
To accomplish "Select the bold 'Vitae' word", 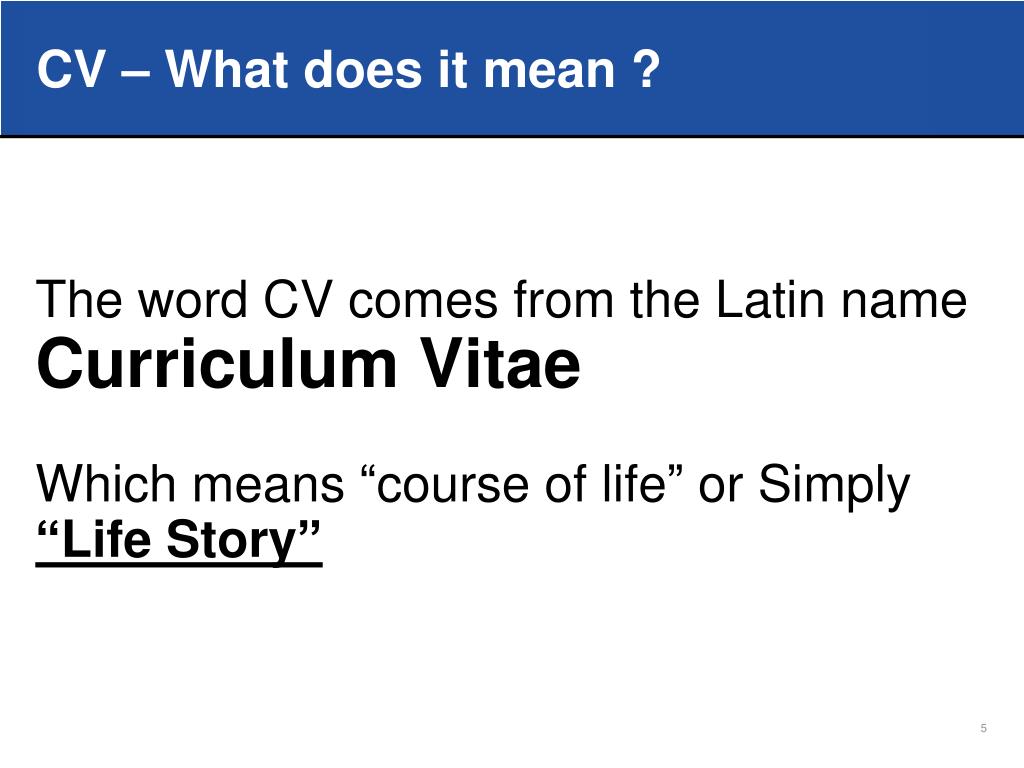I will pos(500,363).
